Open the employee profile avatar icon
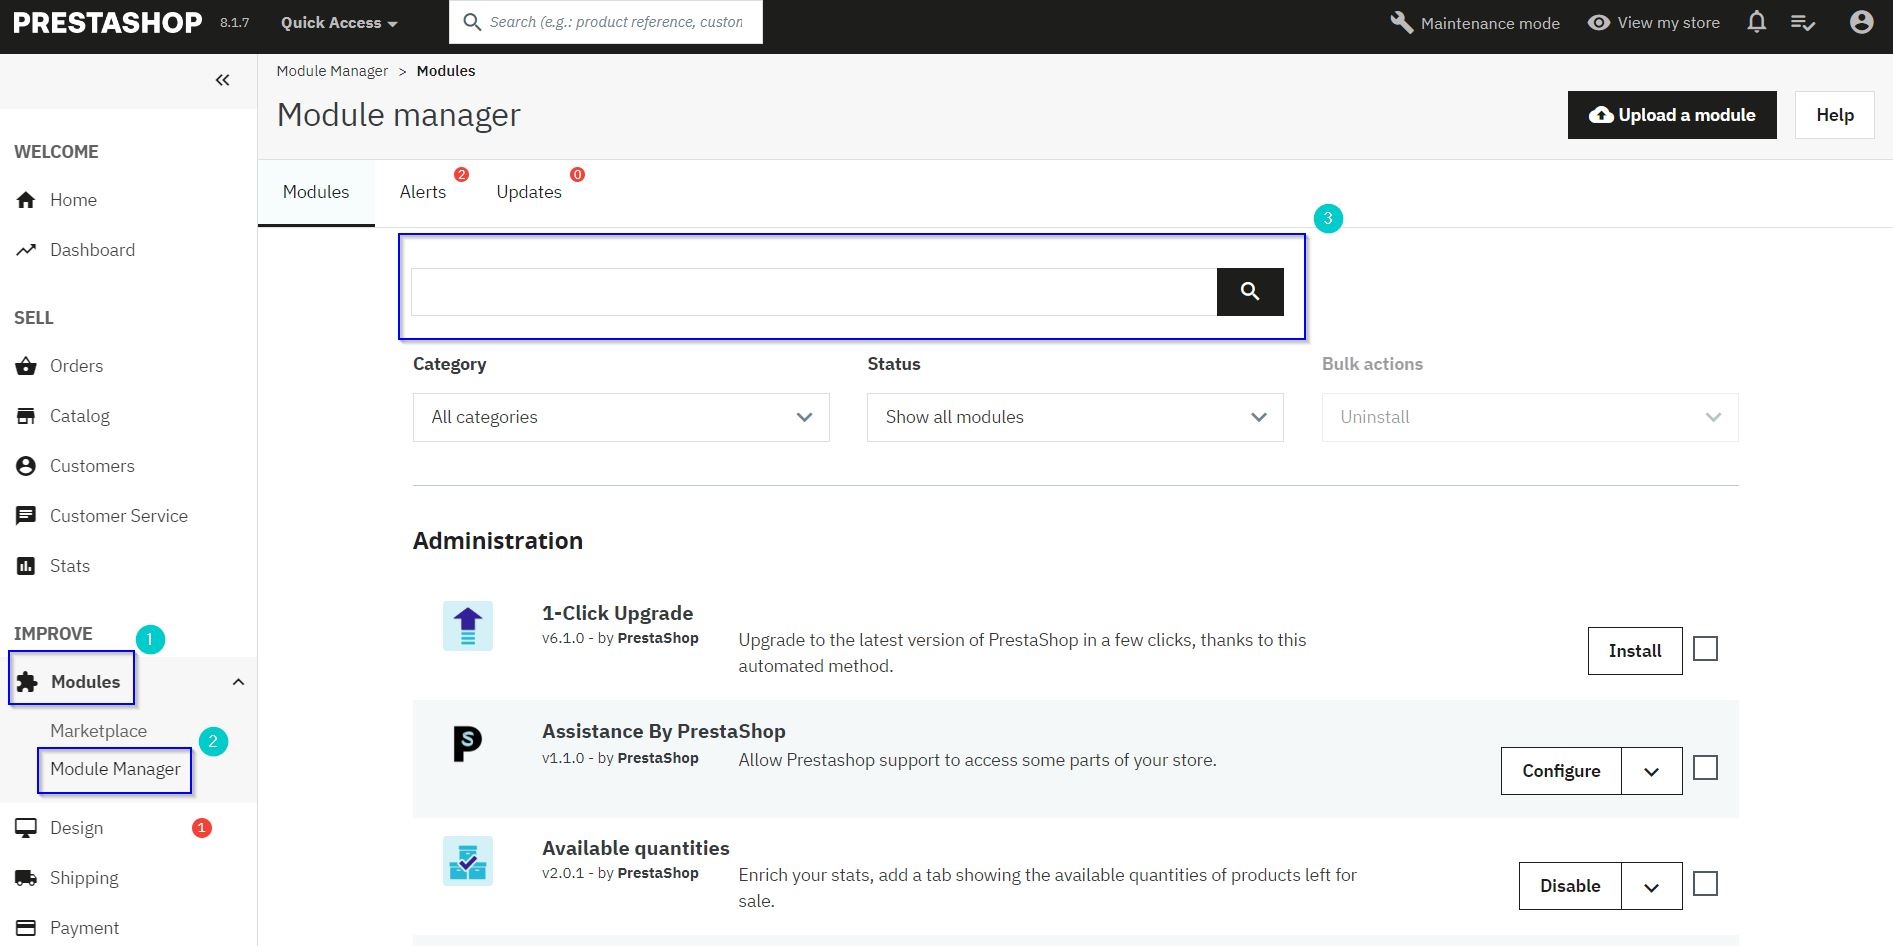The height and width of the screenshot is (946, 1893). [1861, 22]
